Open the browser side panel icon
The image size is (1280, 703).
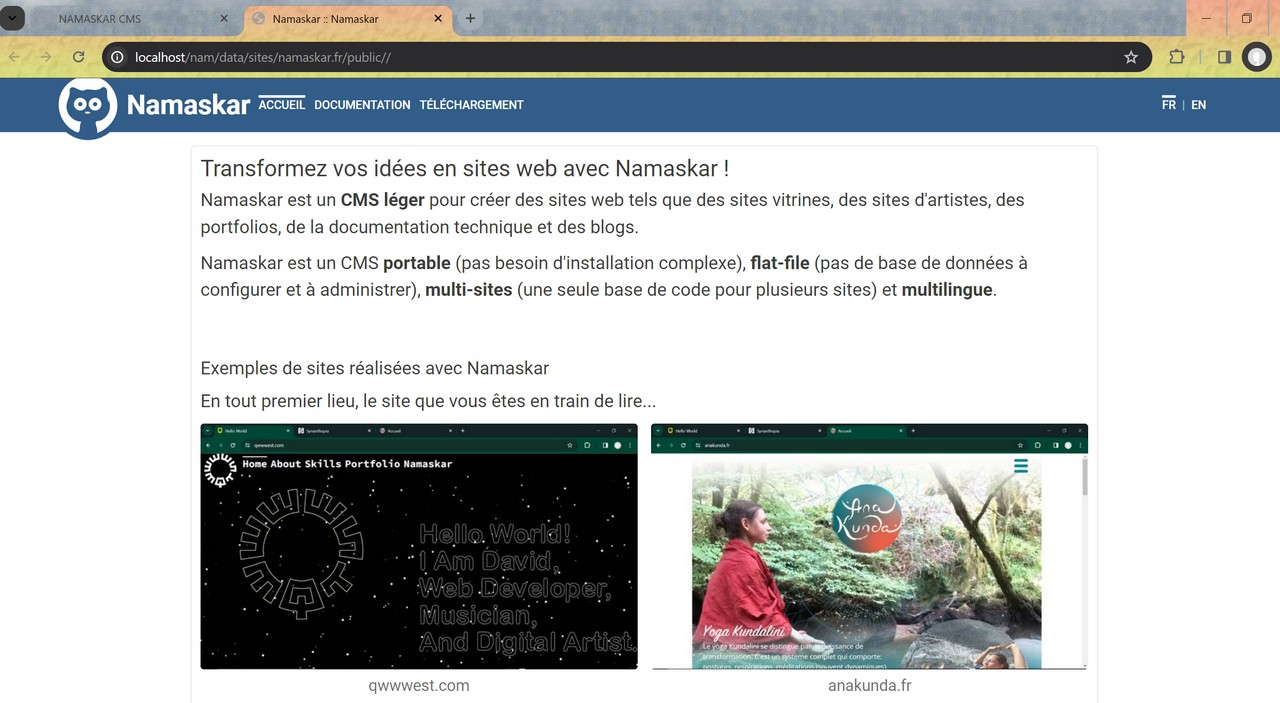point(1224,57)
